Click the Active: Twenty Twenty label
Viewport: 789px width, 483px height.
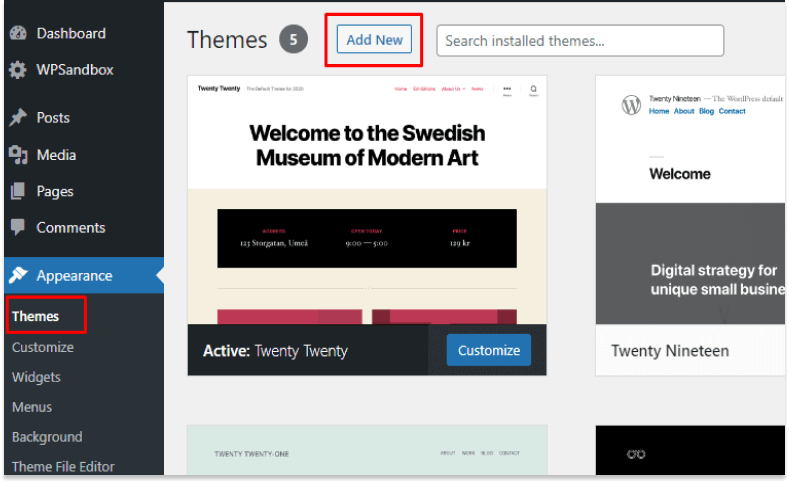(x=275, y=351)
